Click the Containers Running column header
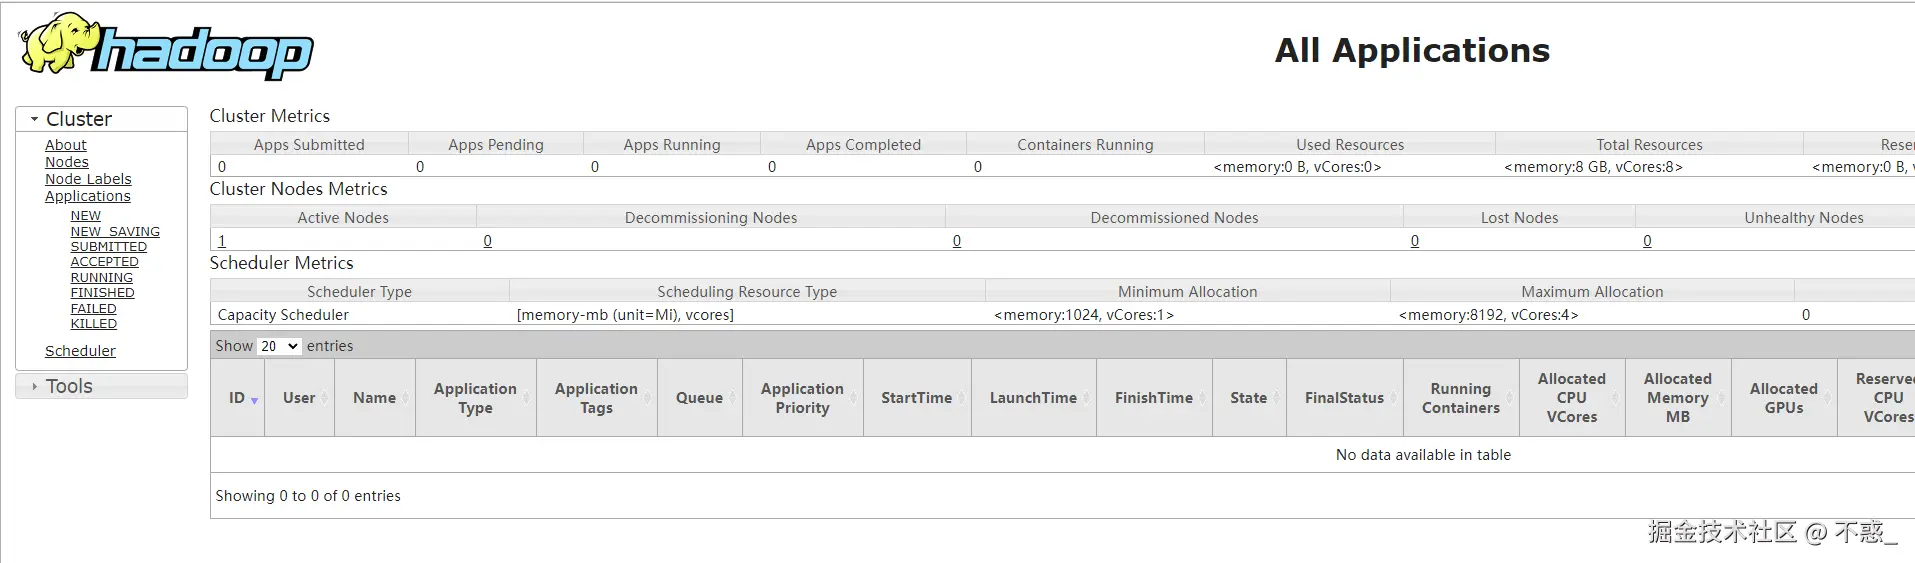 (1085, 145)
